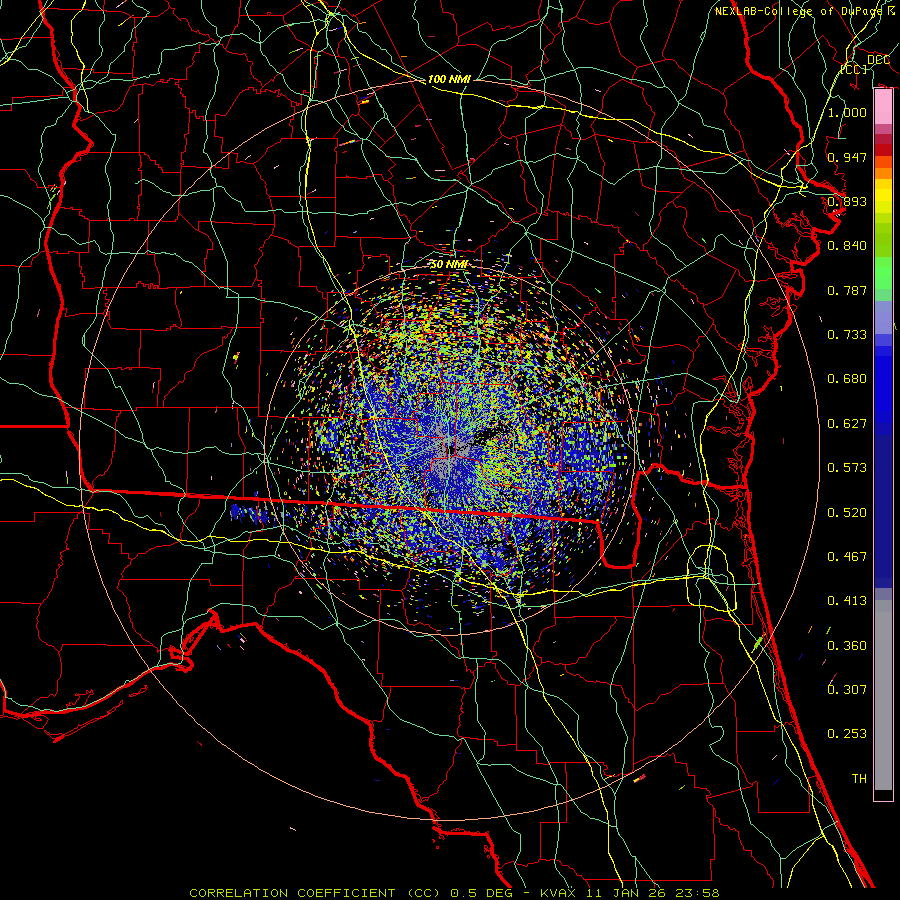Image resolution: width=900 pixels, height=900 pixels.
Task: Select the 0.947 scale value label
Action: [x=847, y=157]
